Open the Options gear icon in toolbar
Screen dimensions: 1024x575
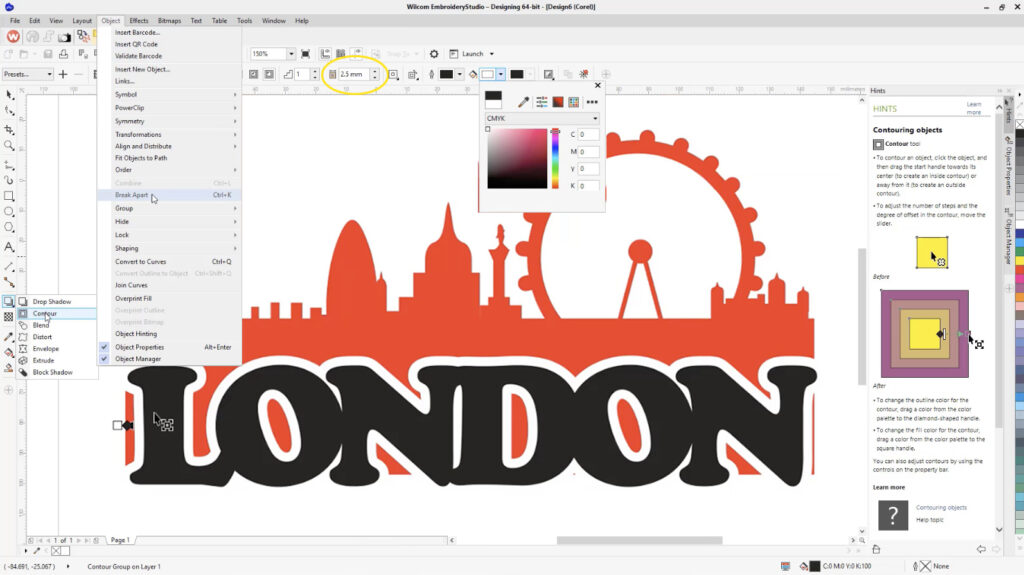tap(434, 54)
